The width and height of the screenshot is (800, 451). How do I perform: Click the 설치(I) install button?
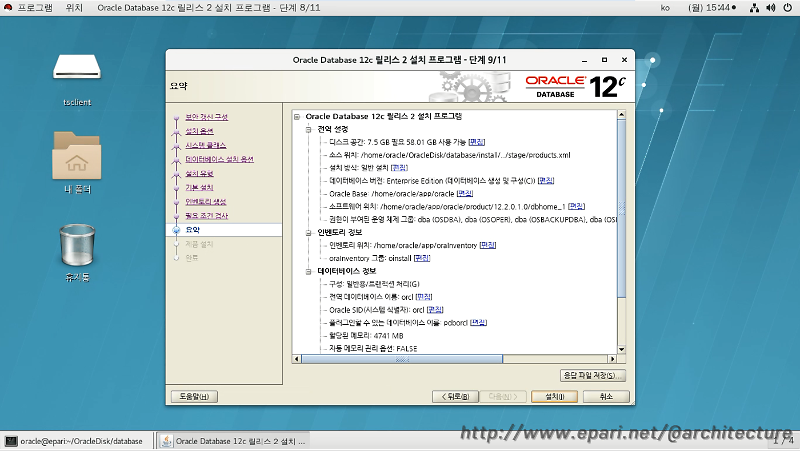pyautogui.click(x=555, y=396)
